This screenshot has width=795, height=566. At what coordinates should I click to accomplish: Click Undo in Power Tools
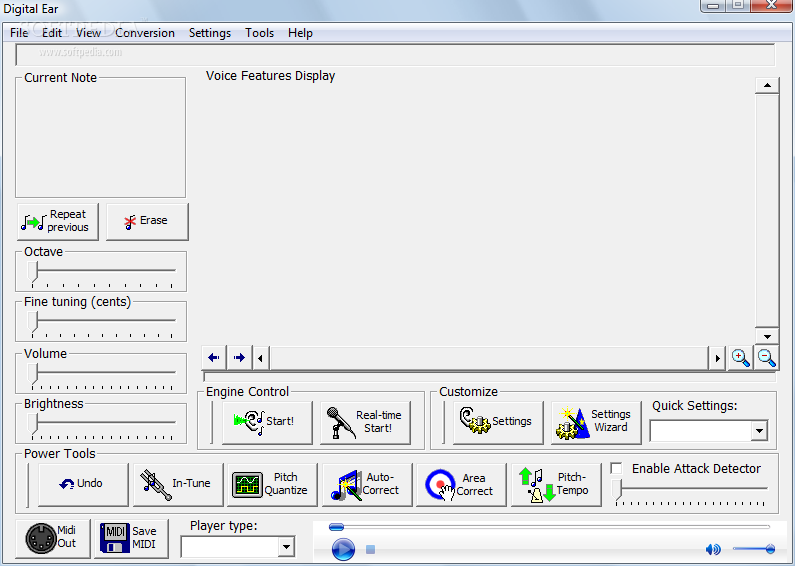pos(83,484)
